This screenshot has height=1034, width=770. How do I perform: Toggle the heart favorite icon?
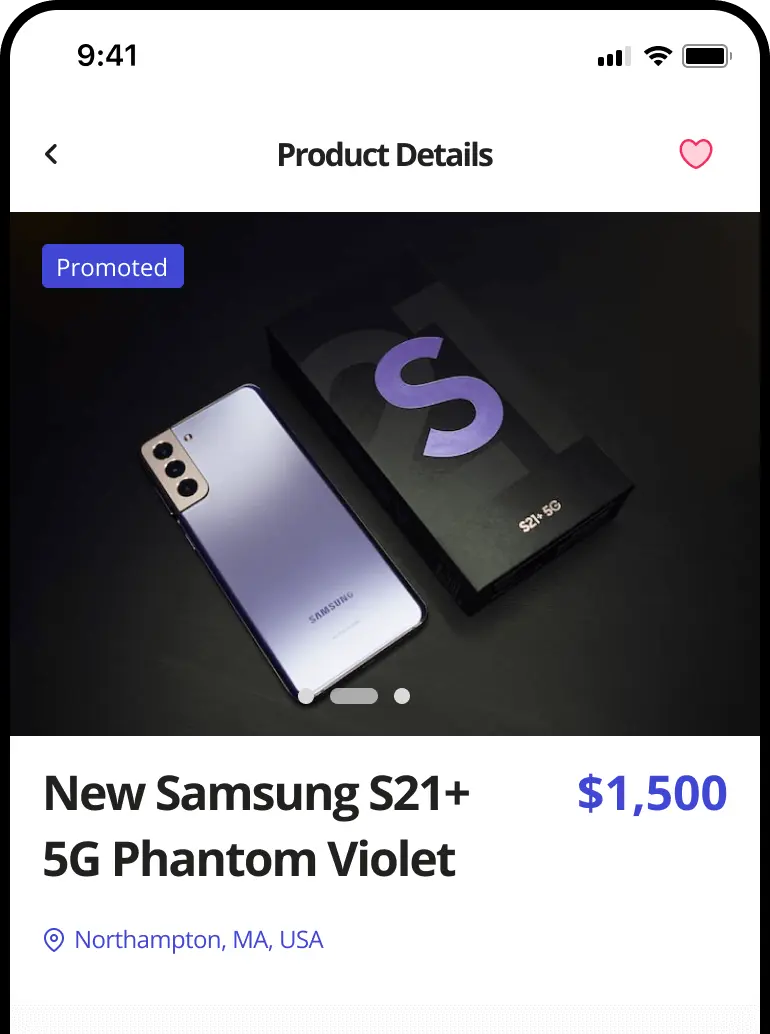click(696, 154)
